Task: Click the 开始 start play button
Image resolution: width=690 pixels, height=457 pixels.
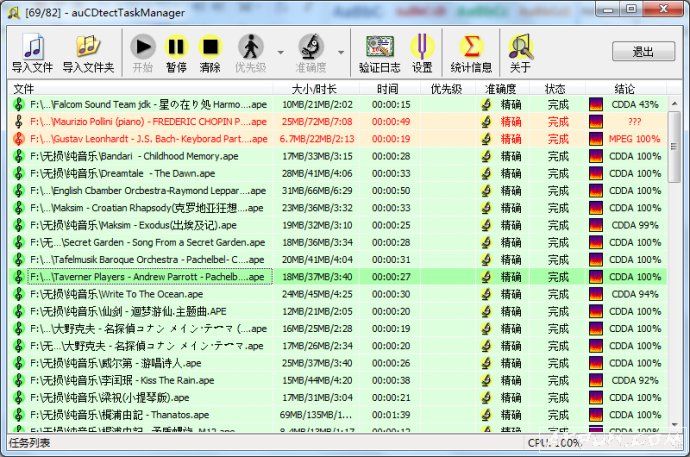Action: coord(143,47)
